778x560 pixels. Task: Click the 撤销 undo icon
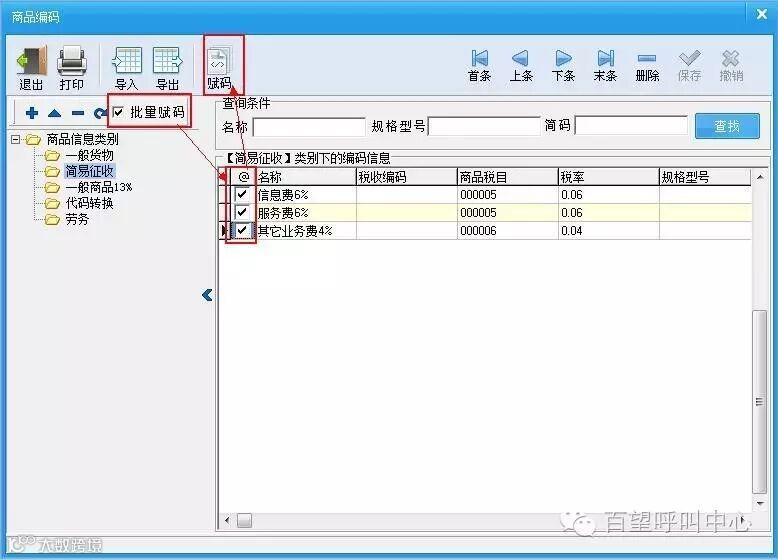coord(731,59)
